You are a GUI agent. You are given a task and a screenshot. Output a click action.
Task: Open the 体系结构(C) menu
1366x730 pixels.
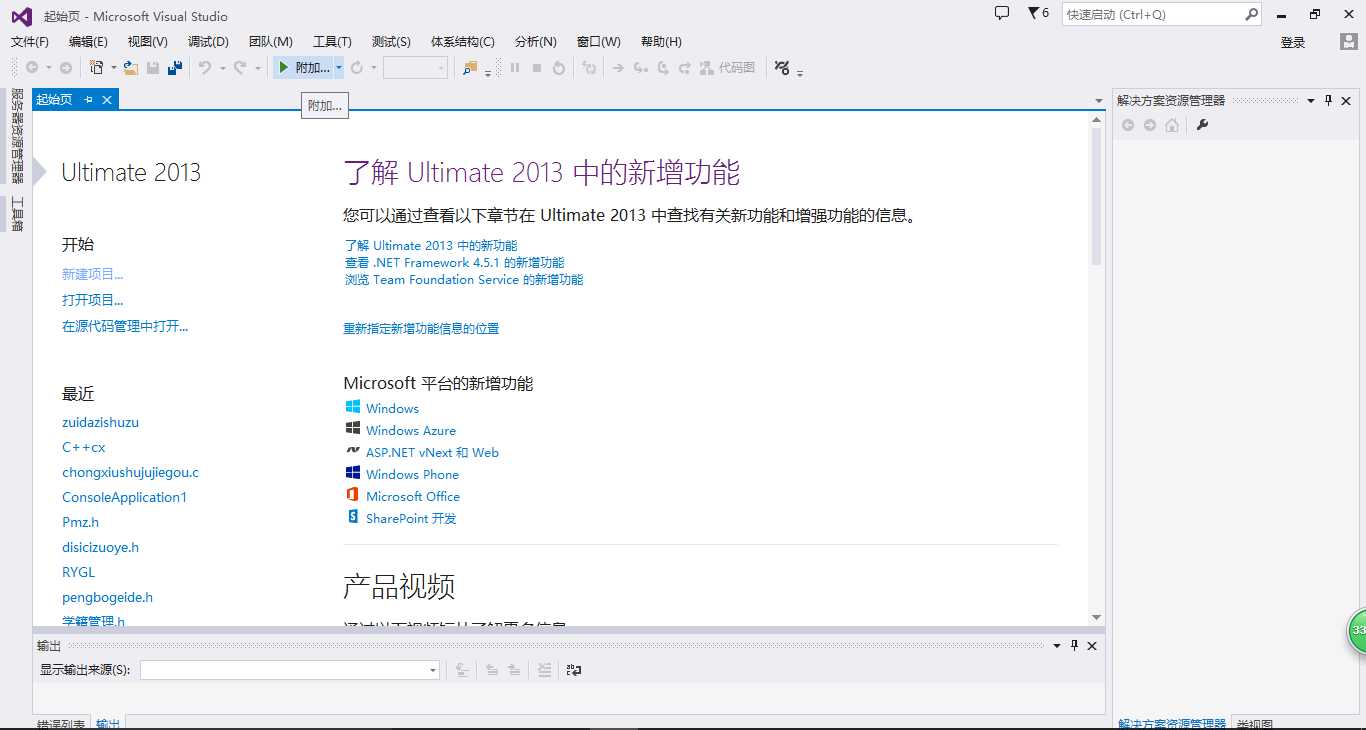point(462,41)
